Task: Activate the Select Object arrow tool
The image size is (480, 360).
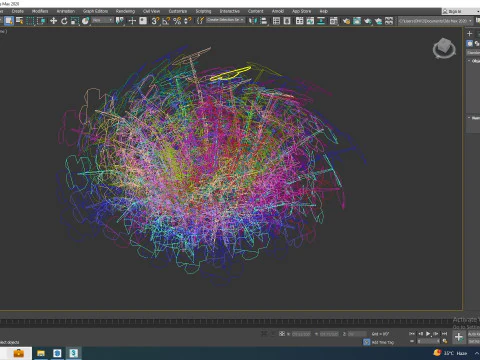Action: coord(9,21)
